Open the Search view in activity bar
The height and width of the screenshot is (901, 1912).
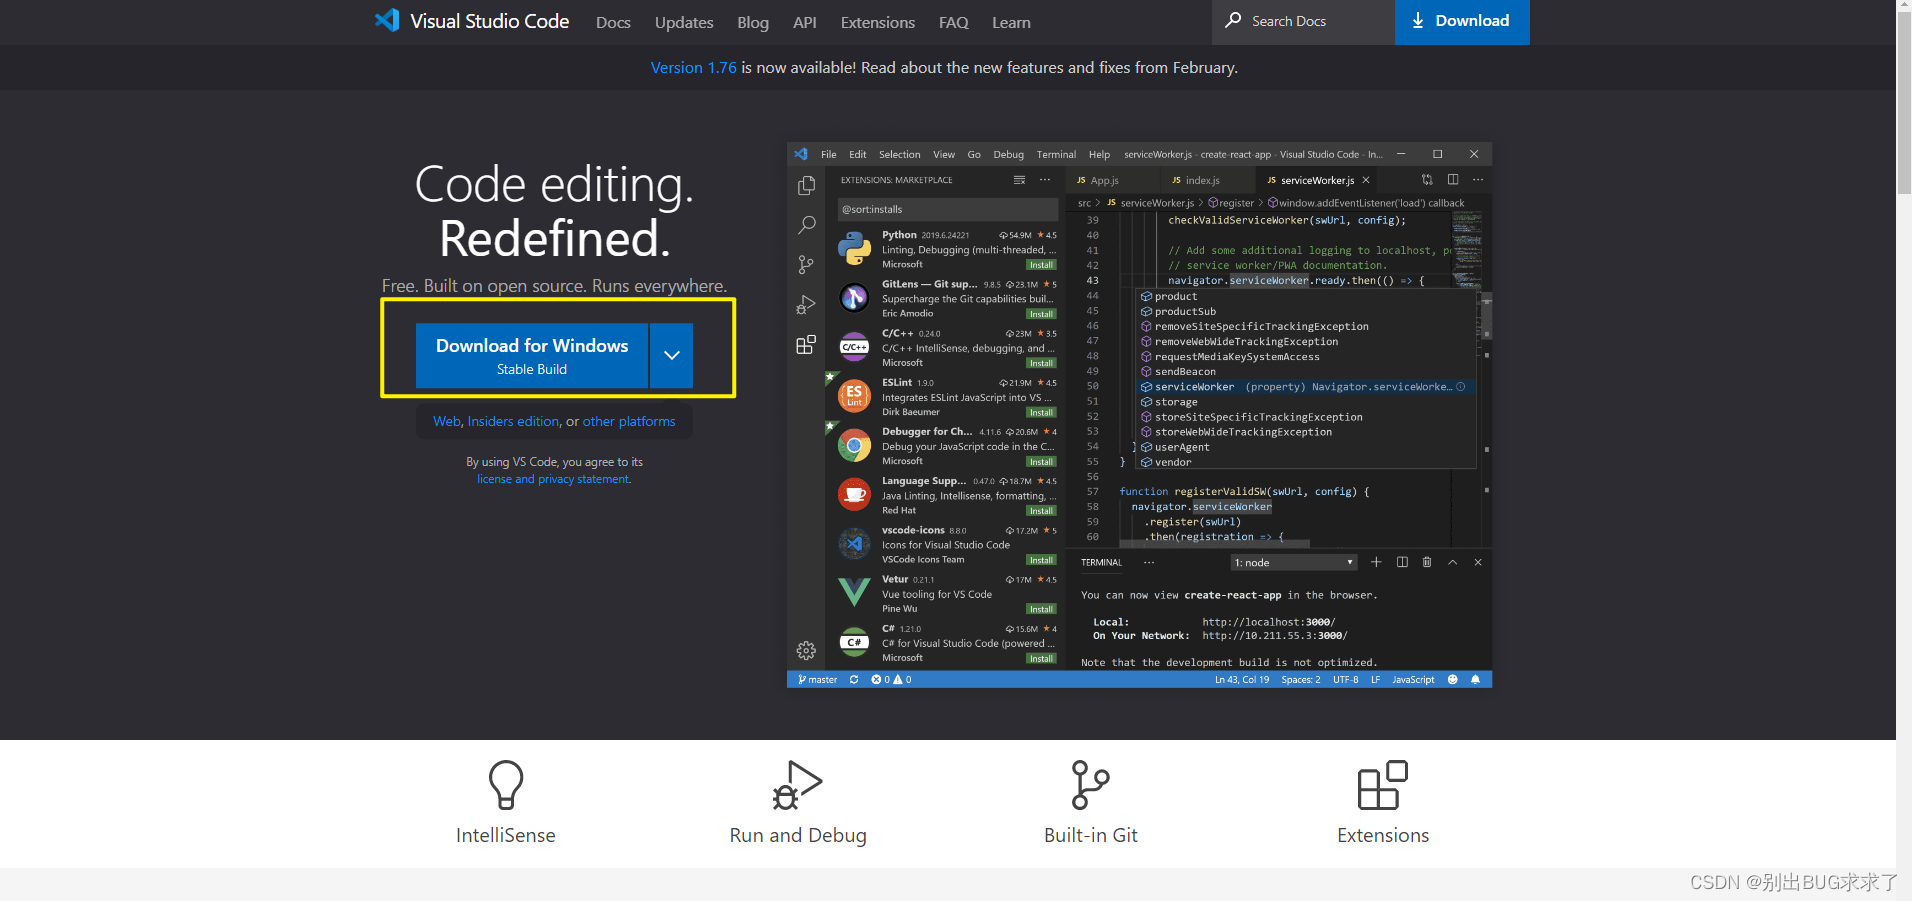click(x=806, y=225)
